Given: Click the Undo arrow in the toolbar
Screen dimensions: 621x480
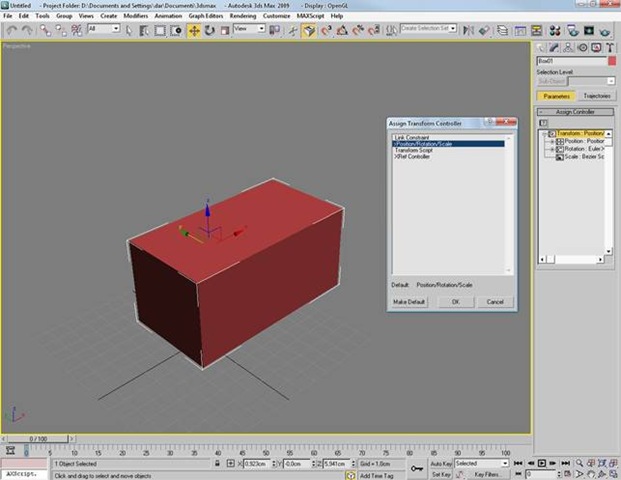Looking at the screenshot, I should [11, 30].
